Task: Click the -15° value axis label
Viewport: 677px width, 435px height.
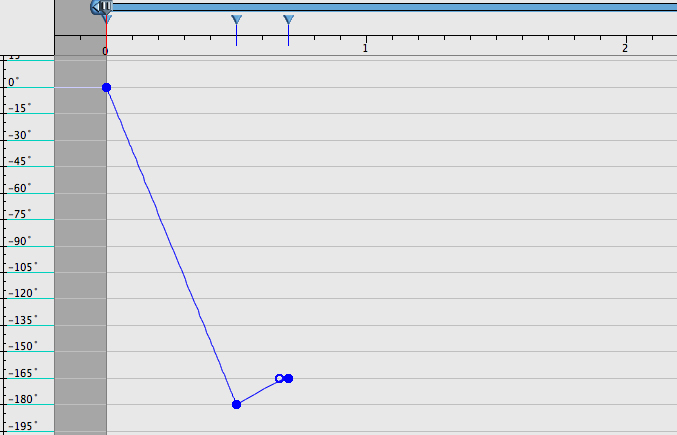Action: (x=20, y=108)
